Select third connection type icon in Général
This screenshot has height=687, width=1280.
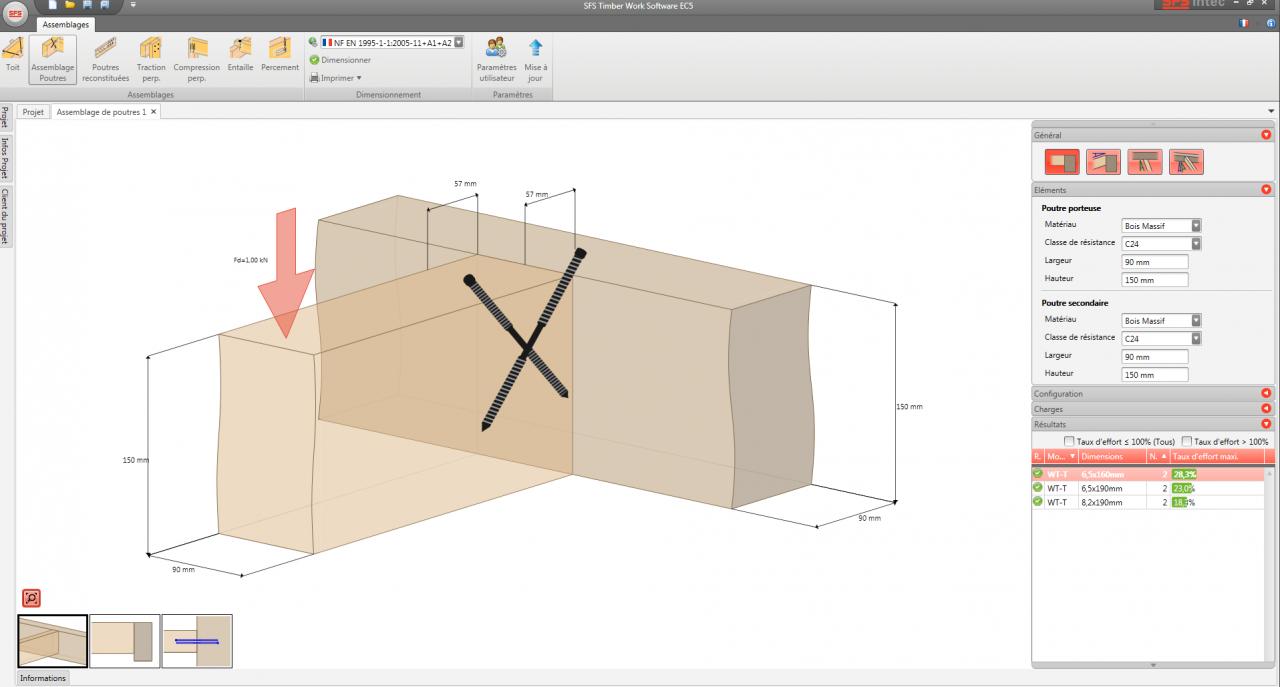click(1144, 162)
